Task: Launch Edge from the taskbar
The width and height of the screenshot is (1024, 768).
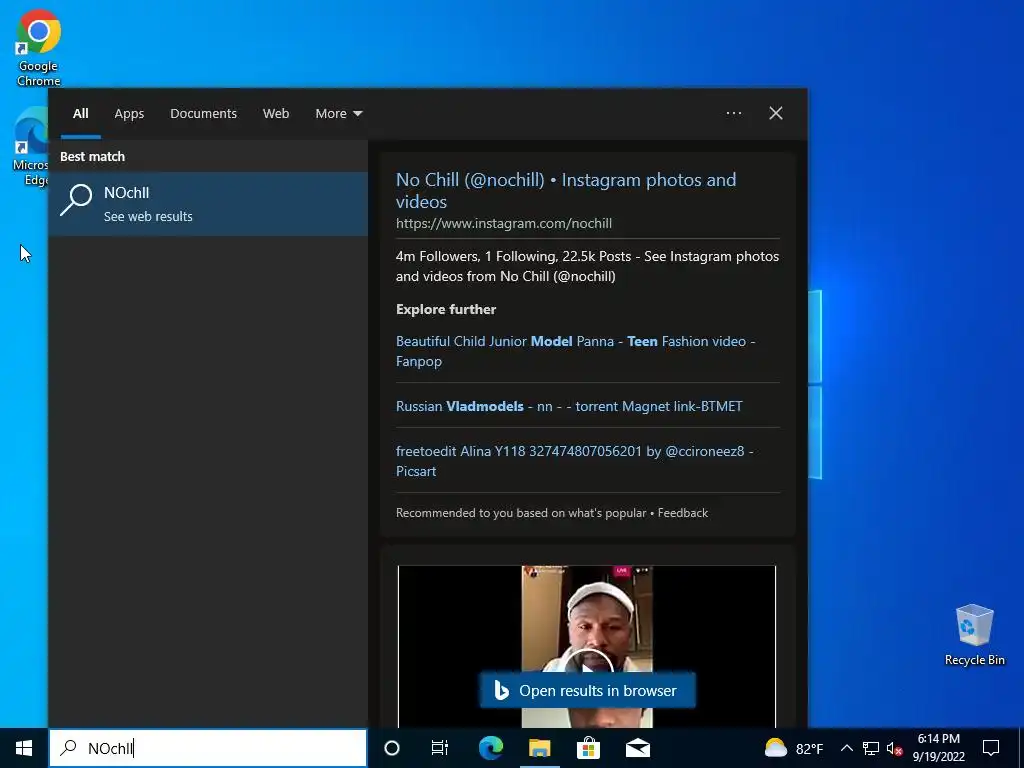Action: [x=491, y=748]
